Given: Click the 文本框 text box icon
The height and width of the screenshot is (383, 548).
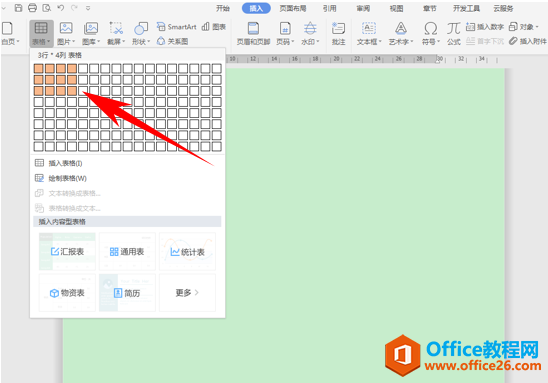Looking at the screenshot, I should point(369,28).
